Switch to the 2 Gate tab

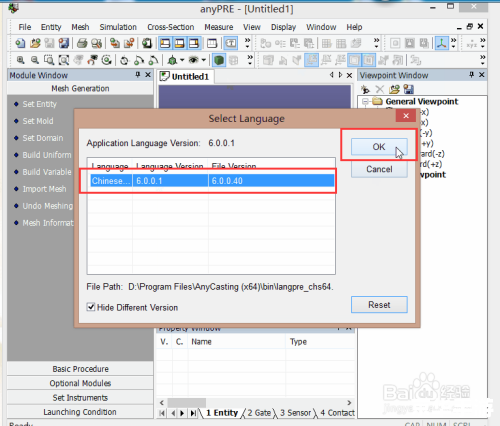point(259,413)
